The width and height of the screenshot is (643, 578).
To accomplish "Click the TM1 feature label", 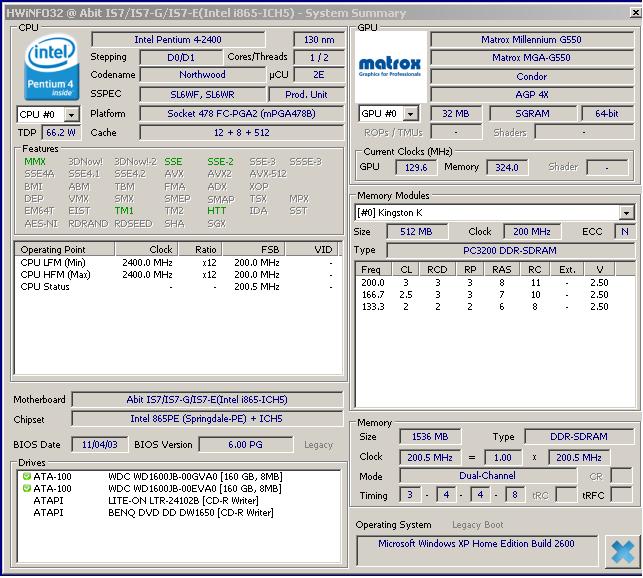I will tap(124, 211).
